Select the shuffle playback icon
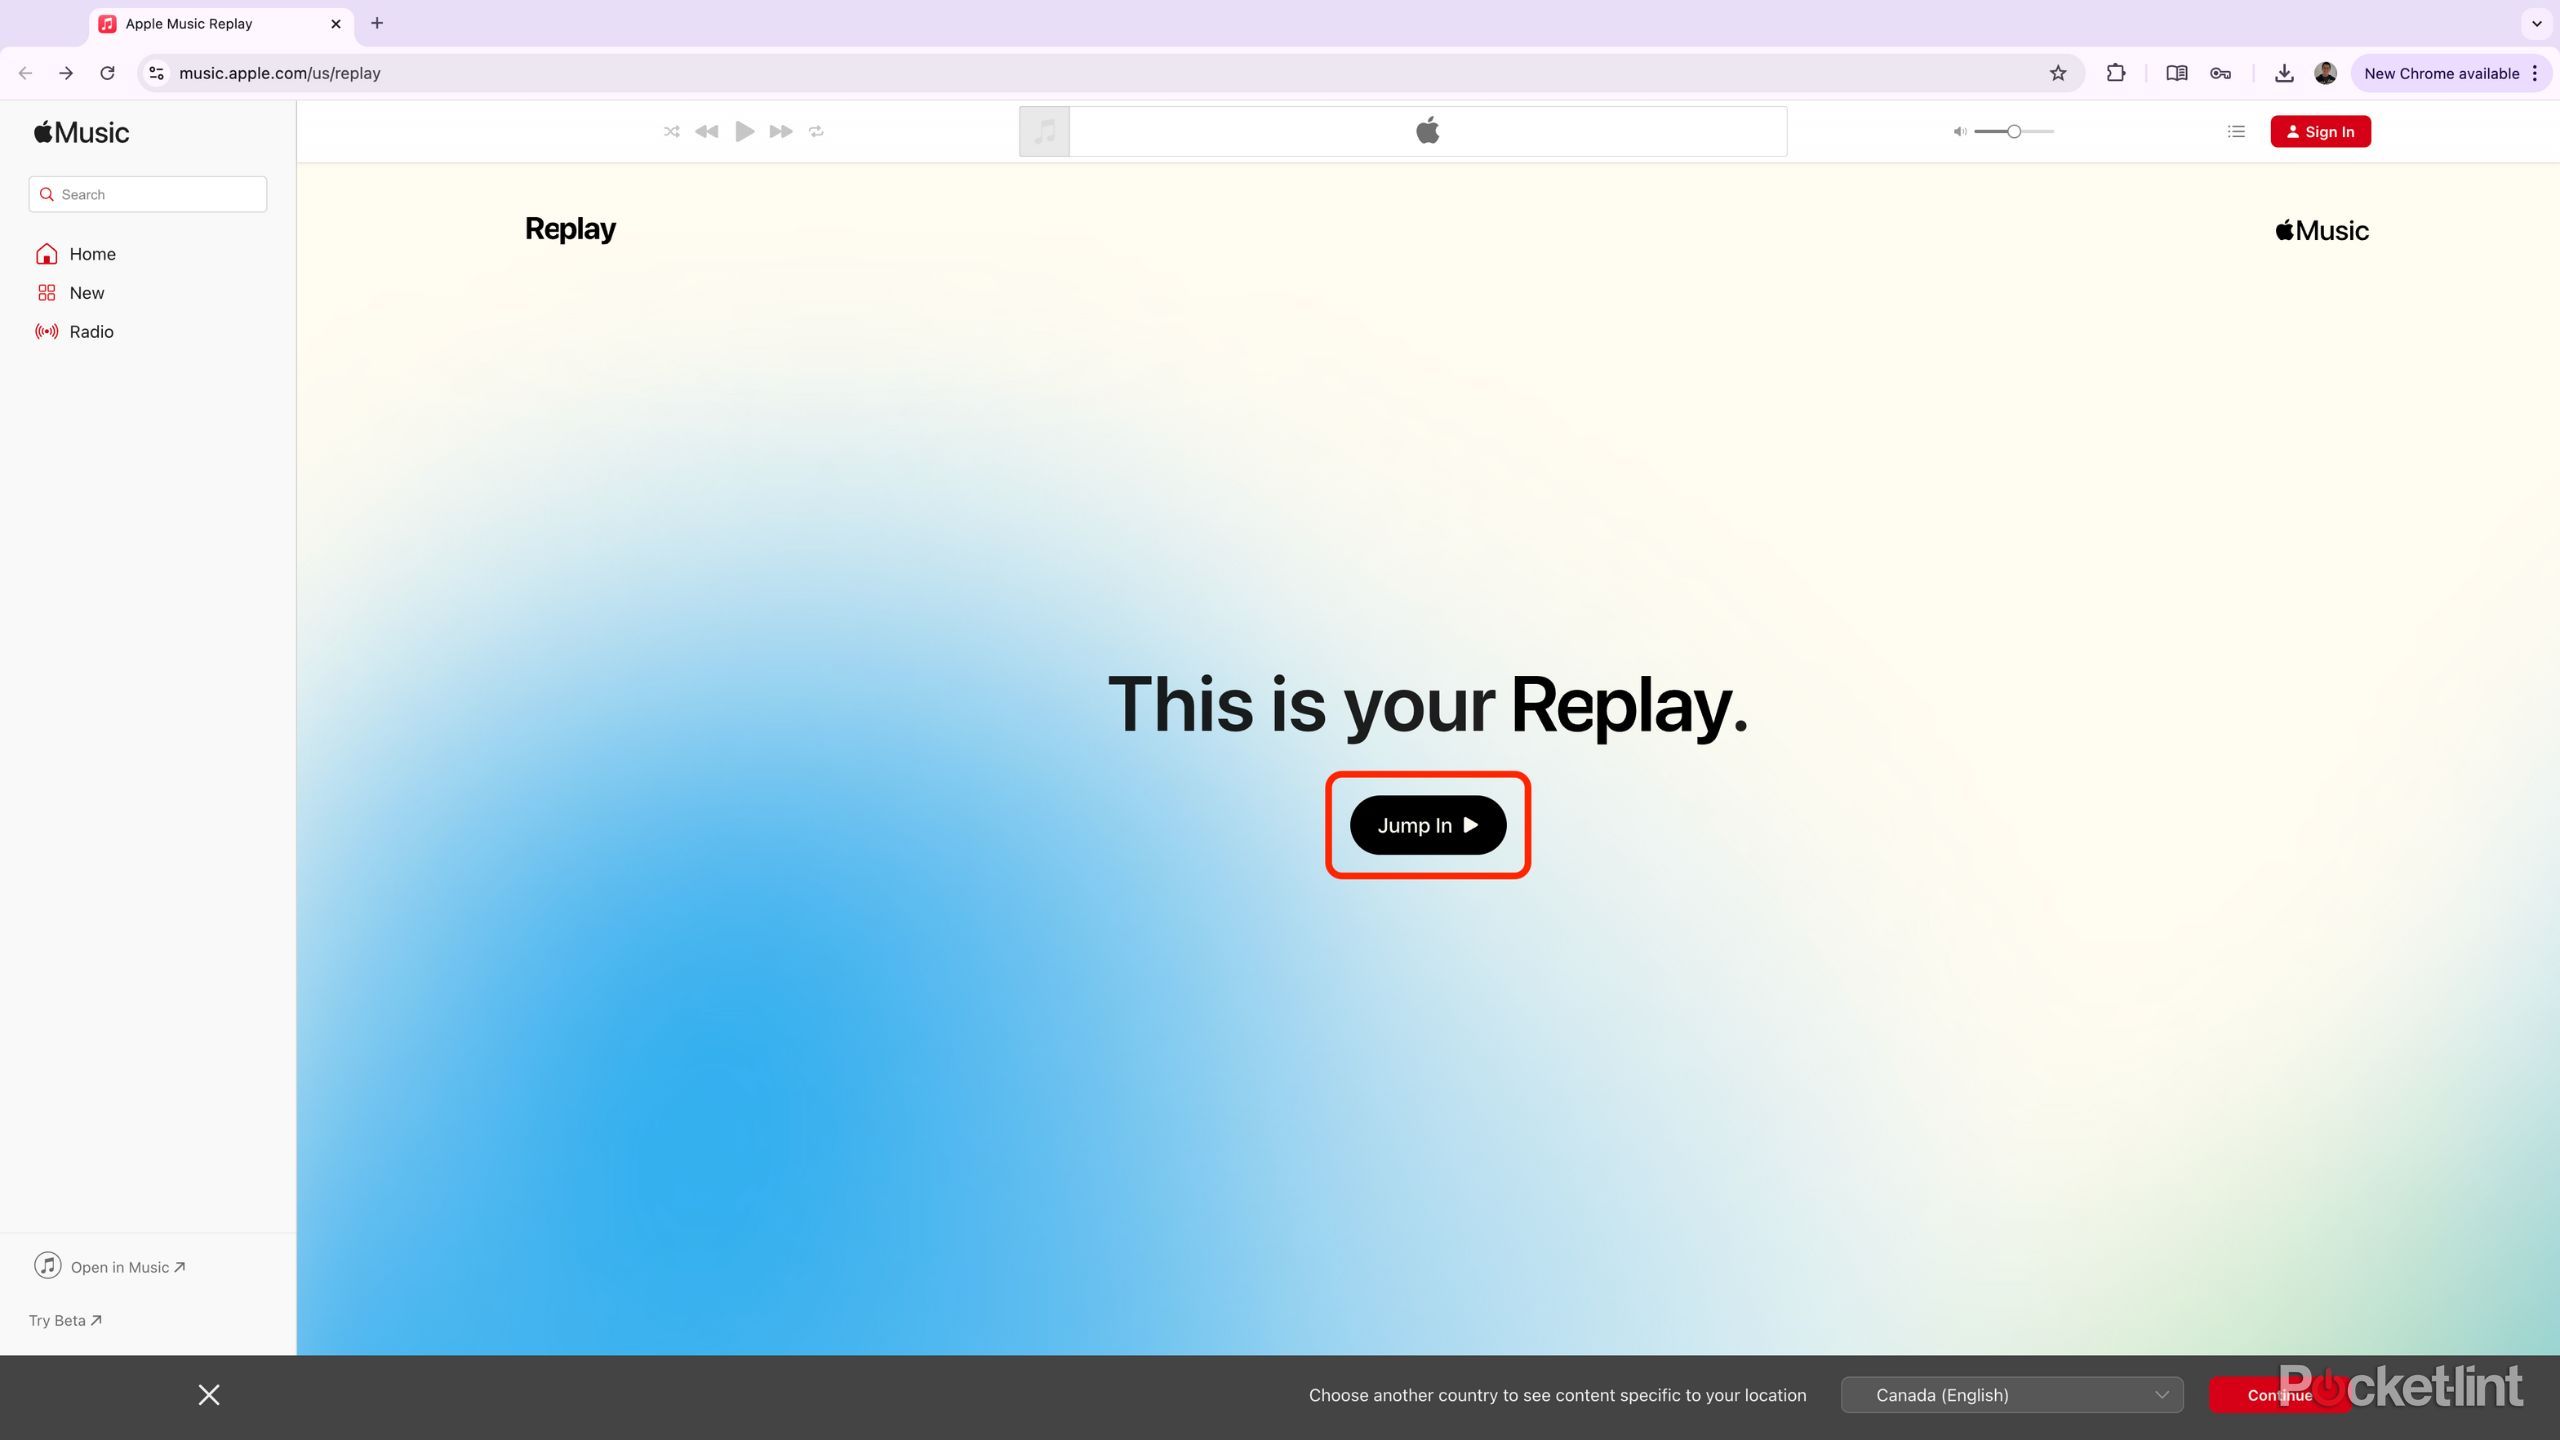The height and width of the screenshot is (1440, 2560). click(x=671, y=131)
